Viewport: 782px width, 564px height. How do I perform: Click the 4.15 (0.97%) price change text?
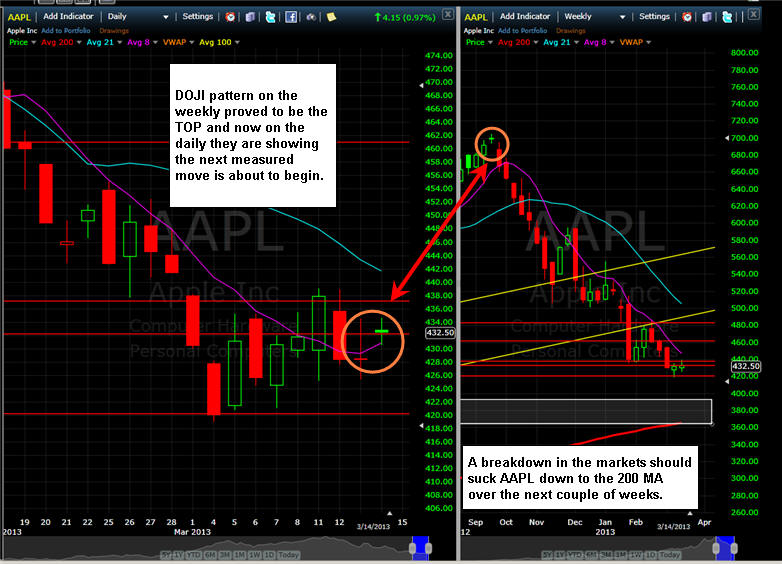[x=405, y=17]
